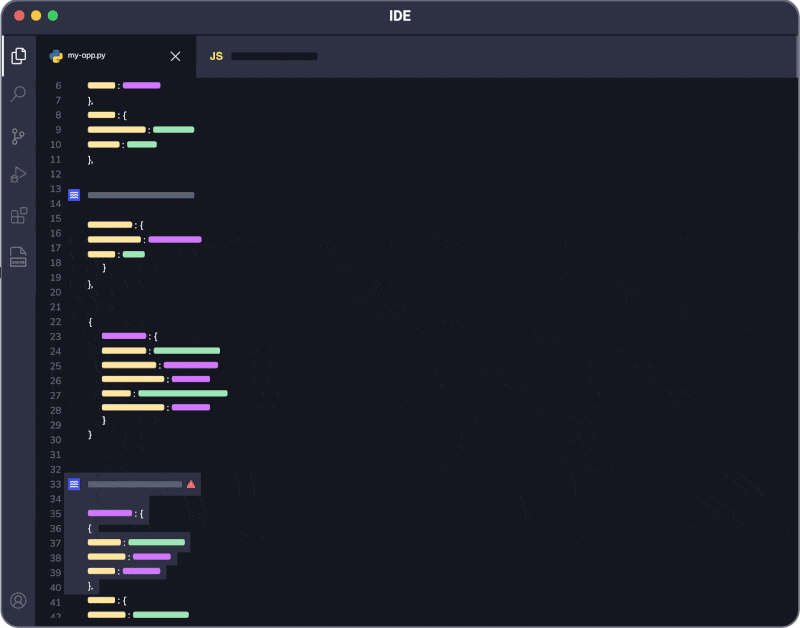Open the account avatar icon
This screenshot has height=628, width=800.
click(x=18, y=600)
